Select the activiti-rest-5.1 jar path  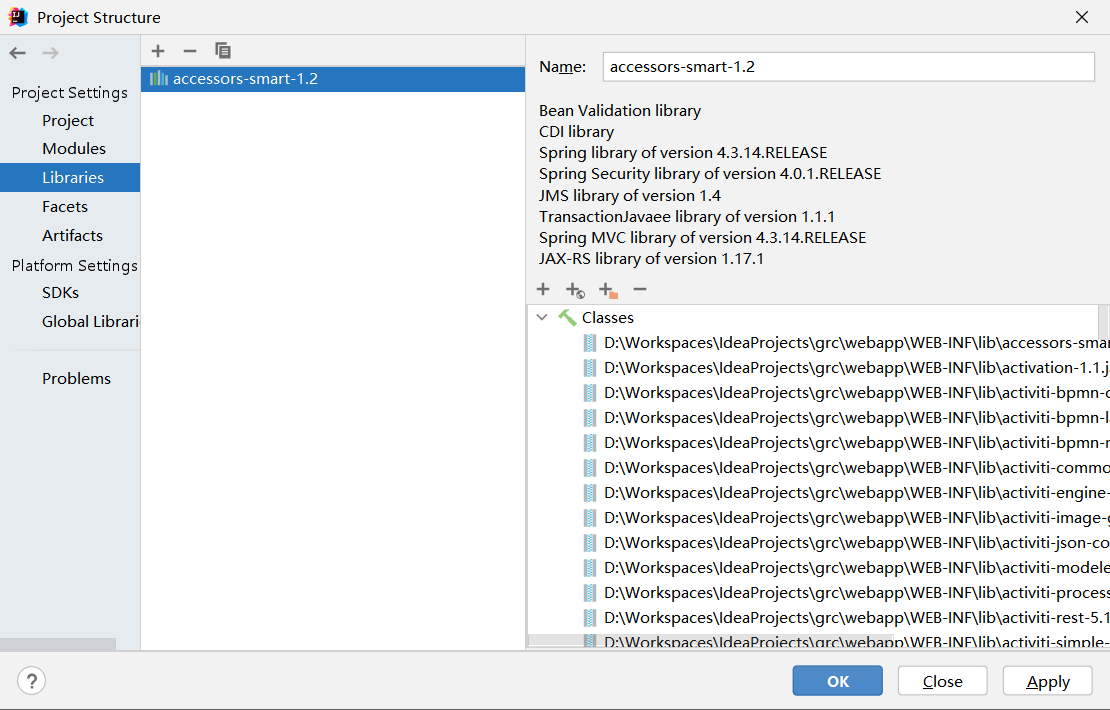[x=856, y=618]
